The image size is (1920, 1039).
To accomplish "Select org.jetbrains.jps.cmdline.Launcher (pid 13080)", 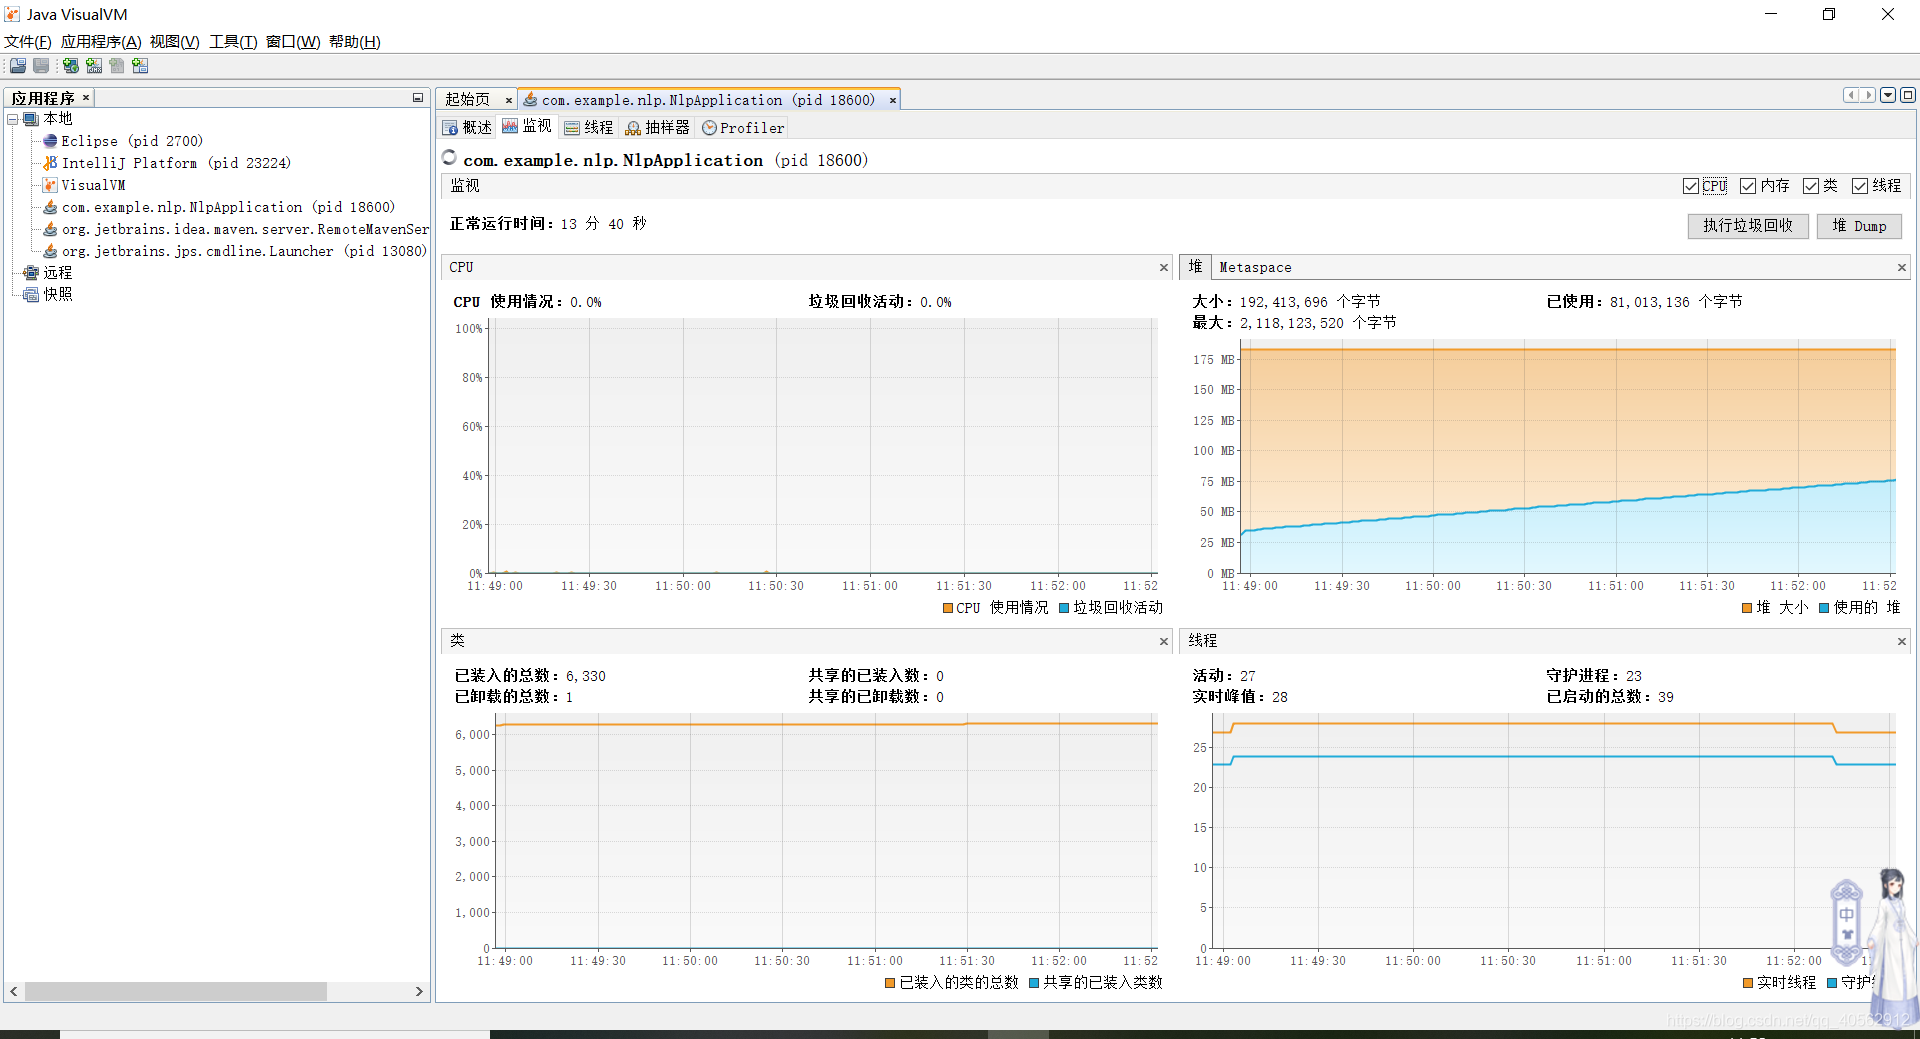I will pos(244,251).
